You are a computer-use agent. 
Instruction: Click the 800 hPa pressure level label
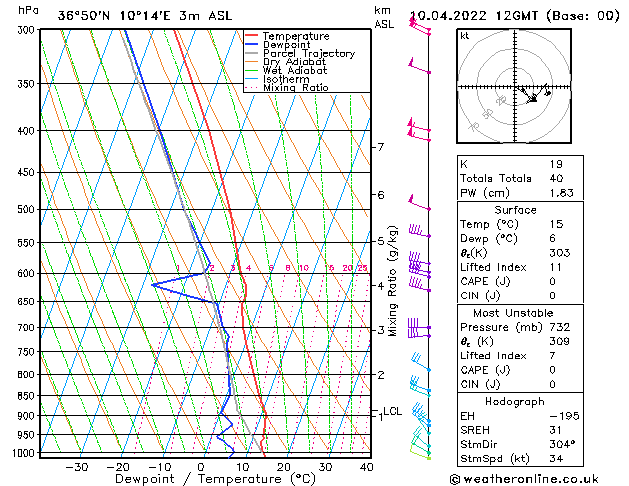28,375
